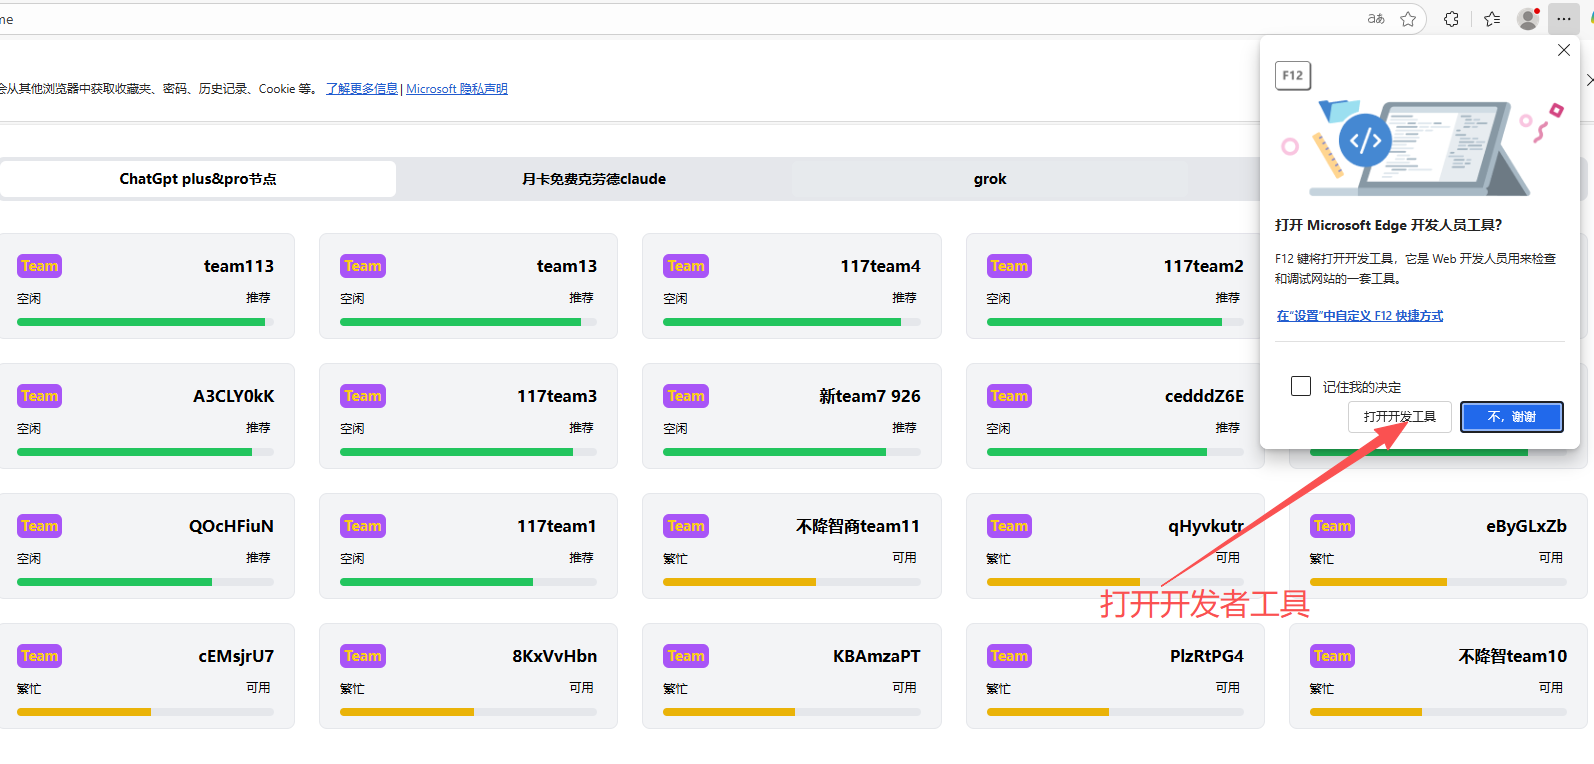
Task: Check the 记住我的决定 checkbox
Action: pyautogui.click(x=1301, y=386)
